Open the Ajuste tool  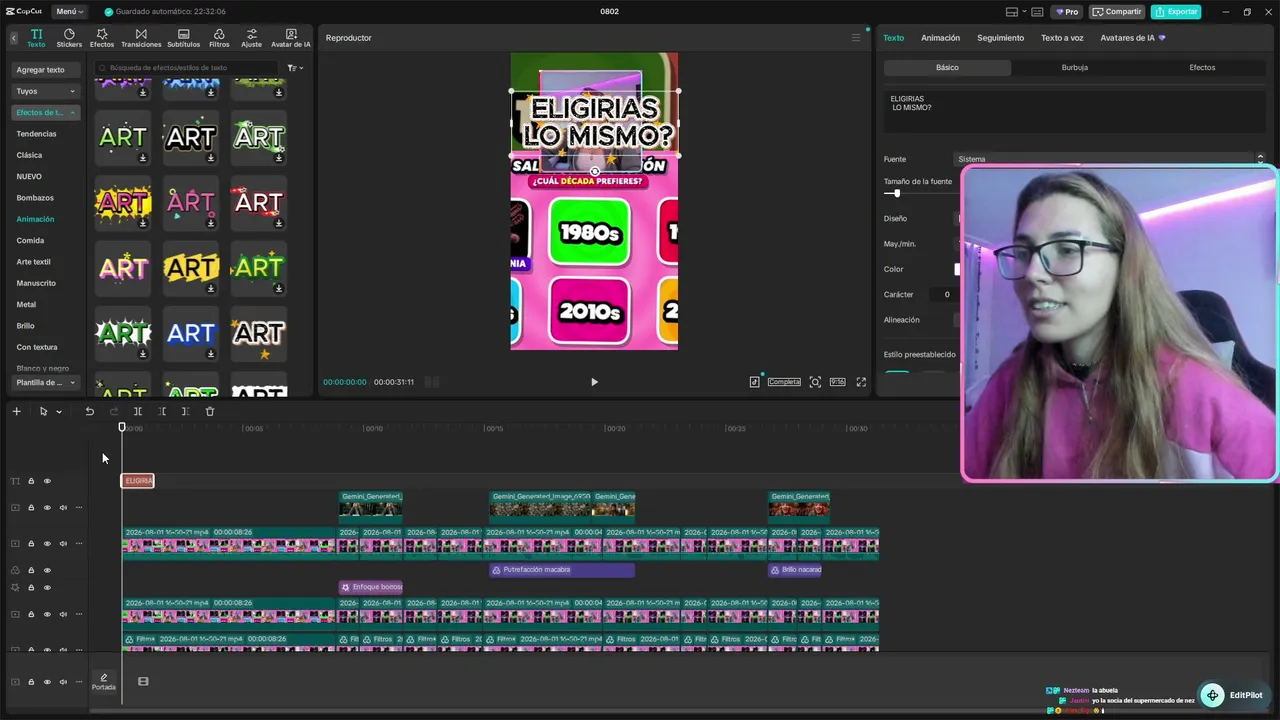click(251, 38)
